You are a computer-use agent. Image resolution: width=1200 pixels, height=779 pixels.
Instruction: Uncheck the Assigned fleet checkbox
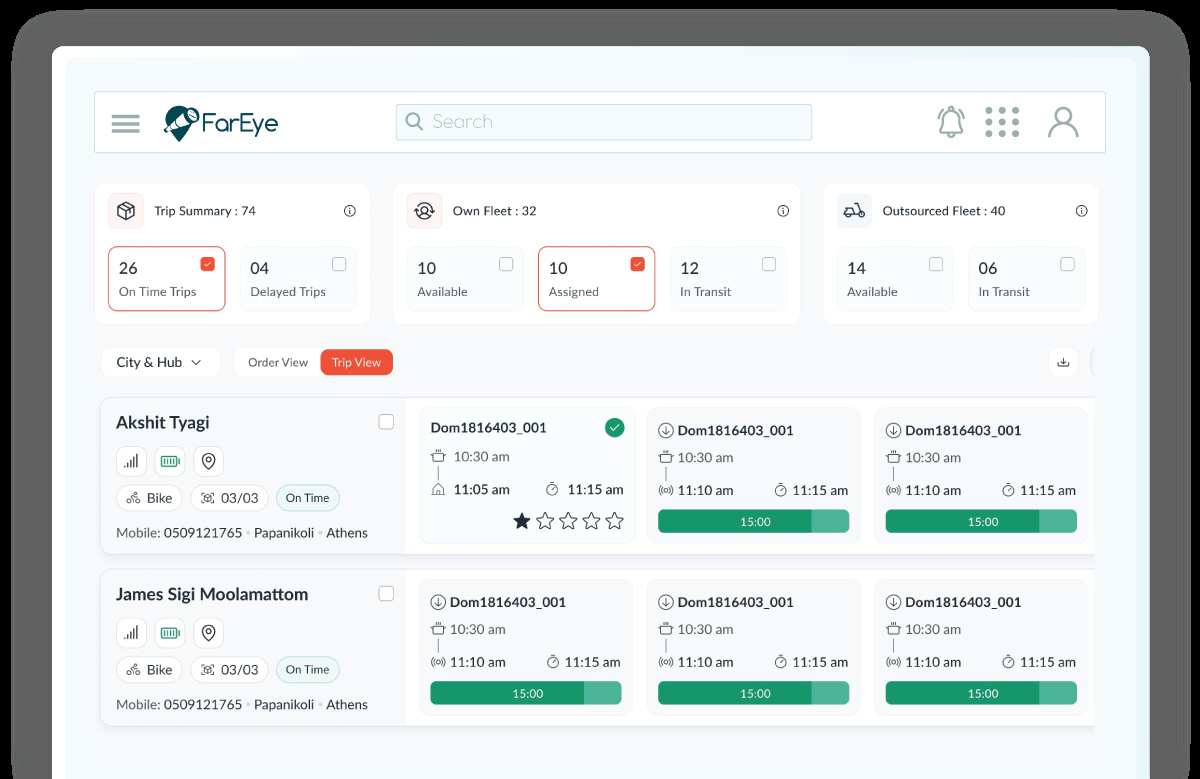point(637,264)
